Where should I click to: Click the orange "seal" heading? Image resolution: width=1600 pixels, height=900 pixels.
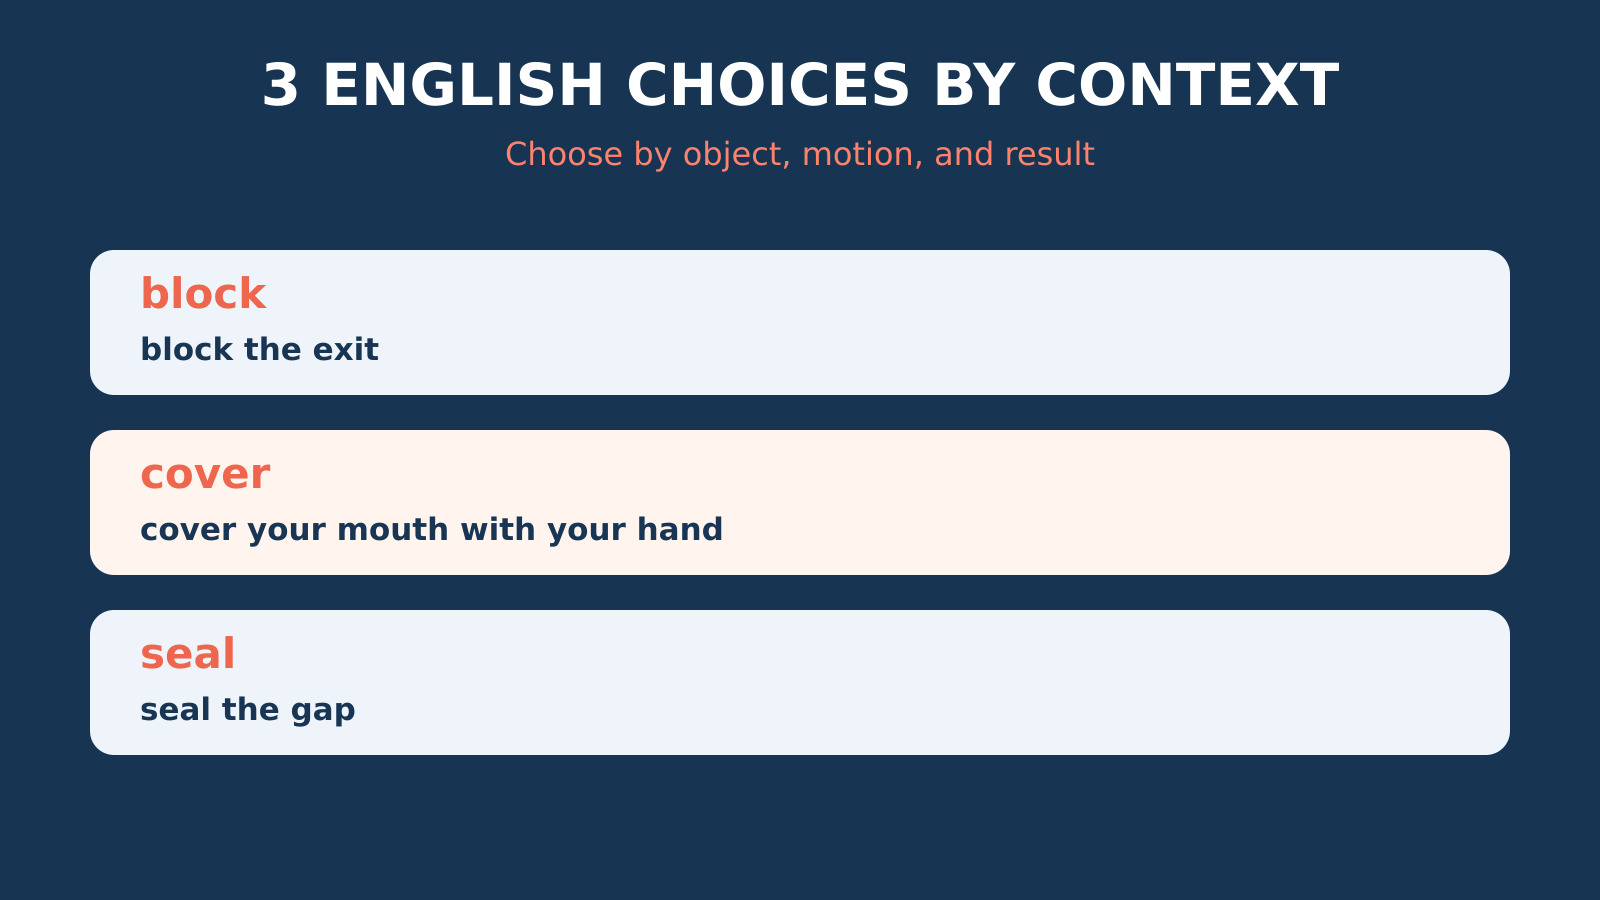coord(188,654)
